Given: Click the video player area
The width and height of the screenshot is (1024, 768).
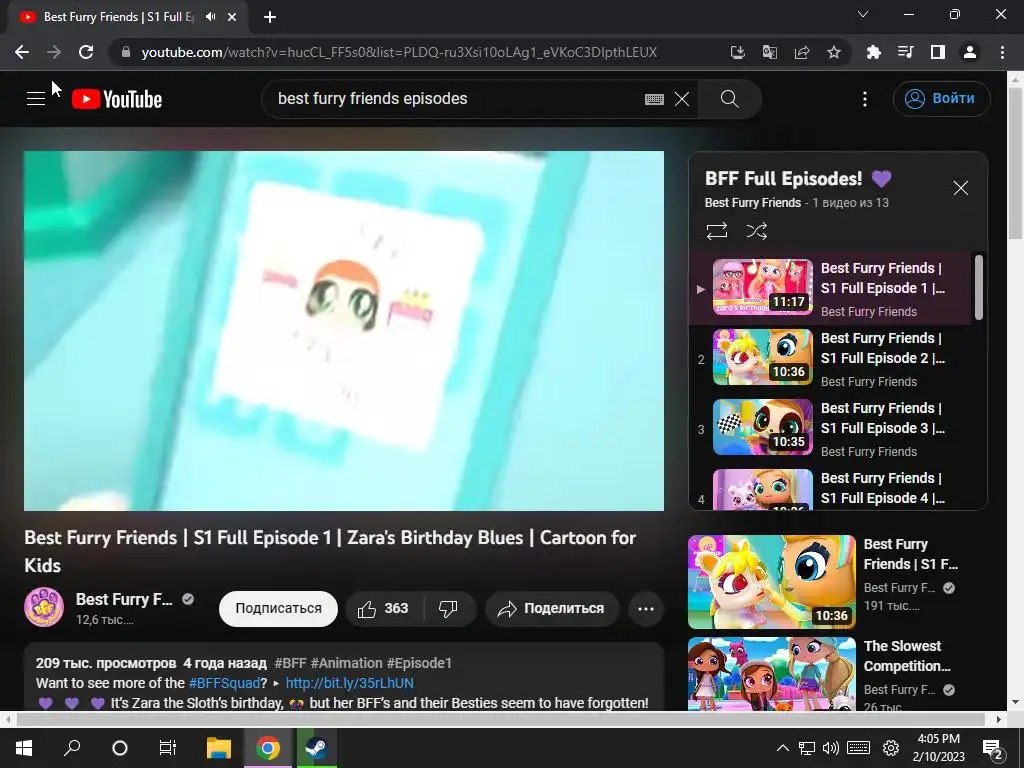Looking at the screenshot, I should tap(344, 331).
